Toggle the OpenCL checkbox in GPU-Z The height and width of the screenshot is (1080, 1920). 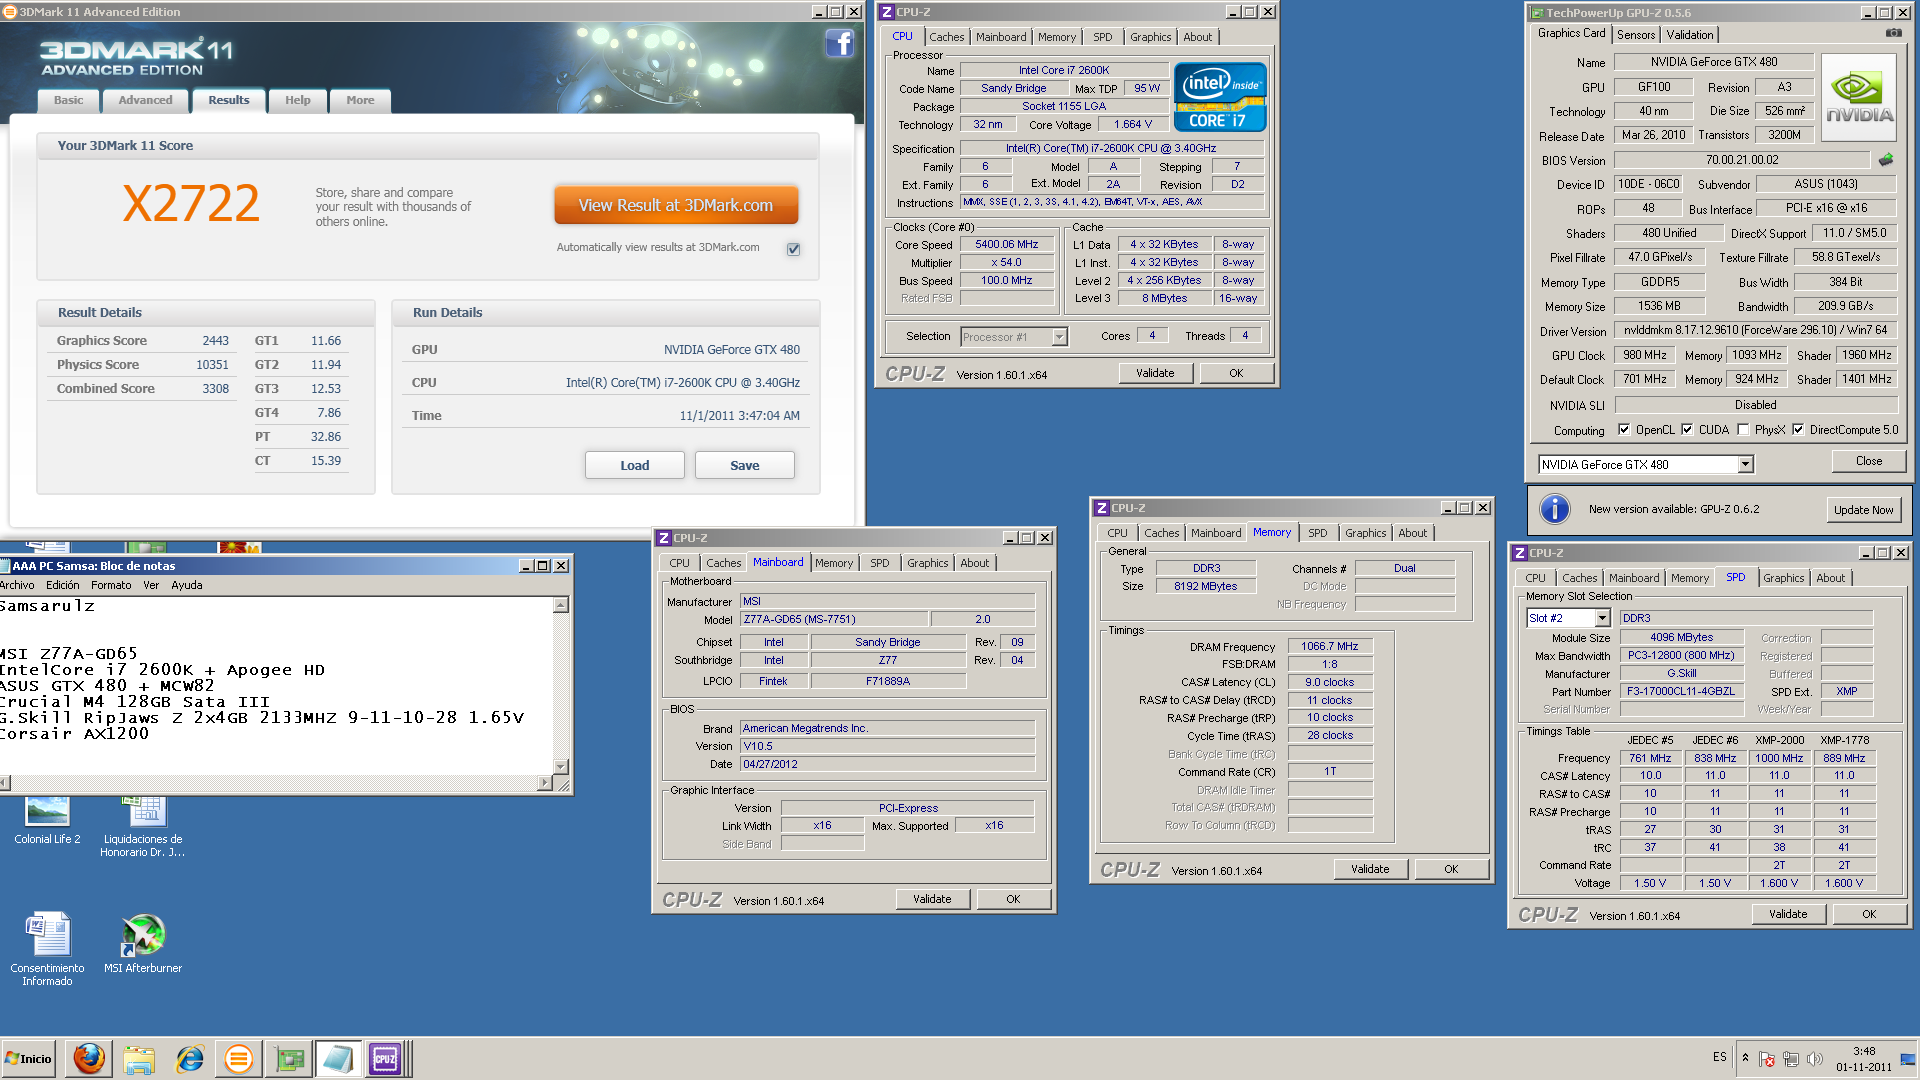(1624, 430)
